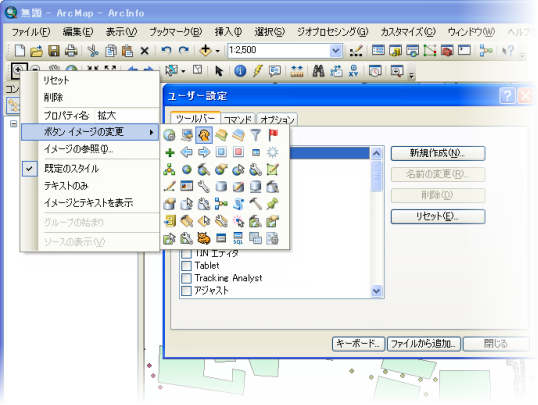
Task: Open the ファイル(F) menu
Action: pyautogui.click(x=31, y=32)
